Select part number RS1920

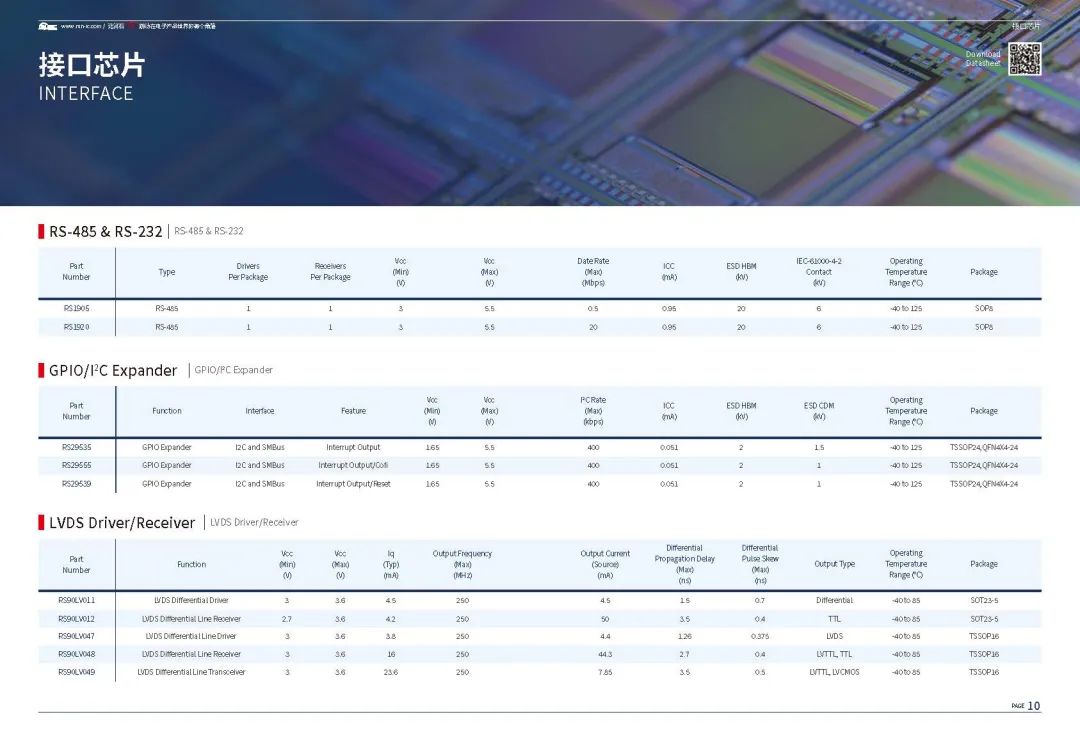tap(76, 327)
